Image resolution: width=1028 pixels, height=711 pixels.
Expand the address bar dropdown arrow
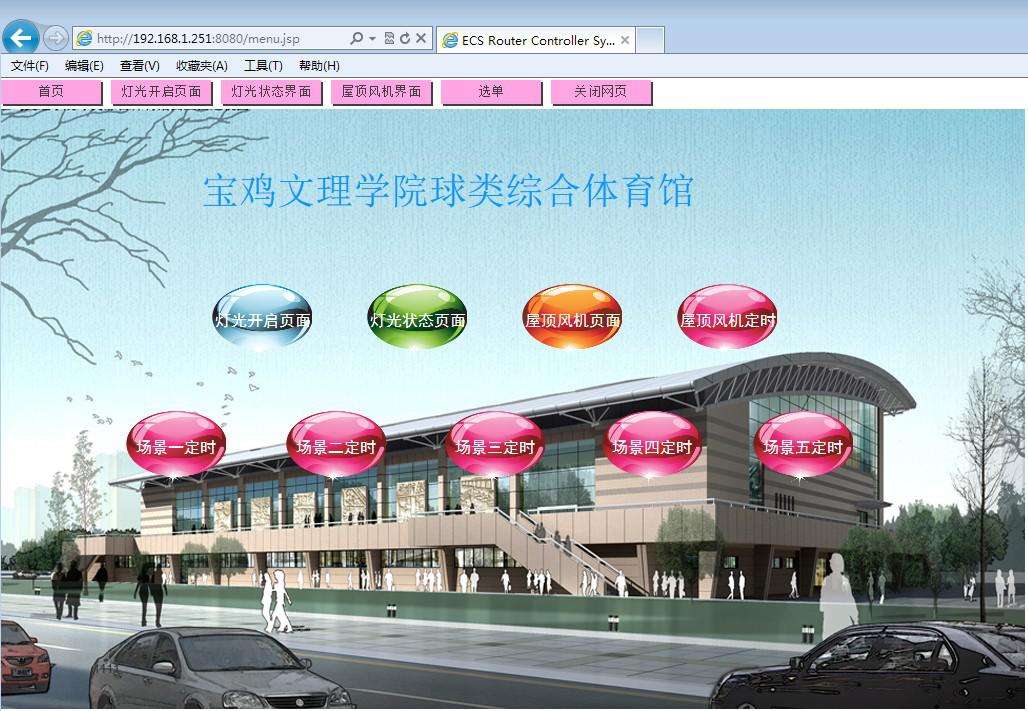373,39
